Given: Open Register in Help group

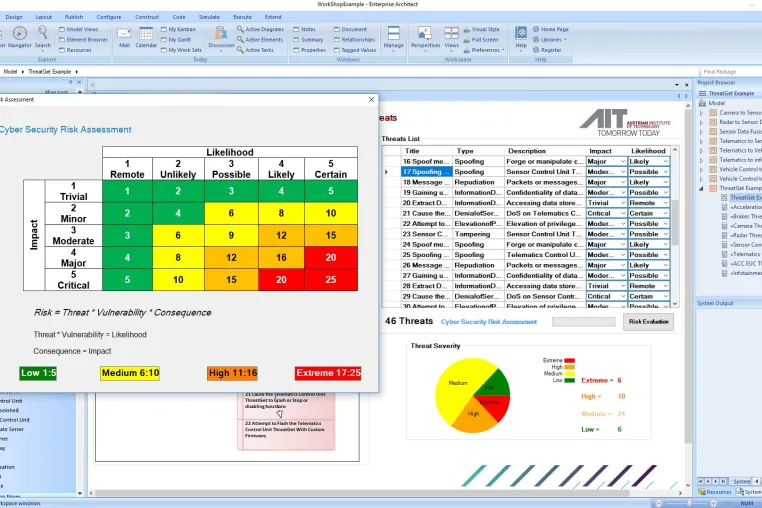Looking at the screenshot, I should (x=547, y=50).
